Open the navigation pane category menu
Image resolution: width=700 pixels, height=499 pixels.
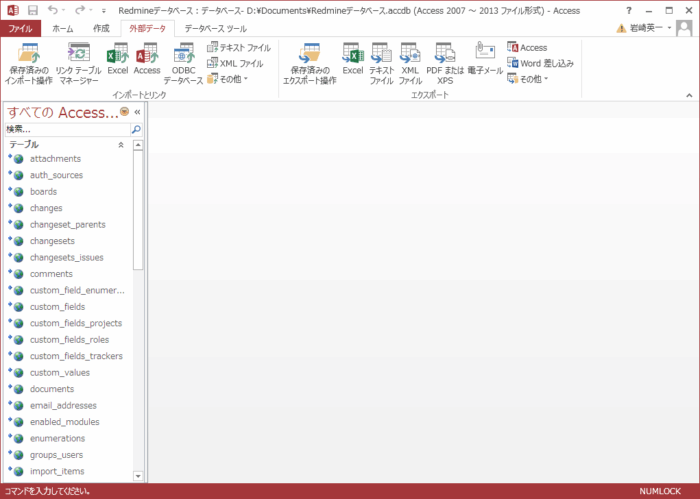pos(125,112)
